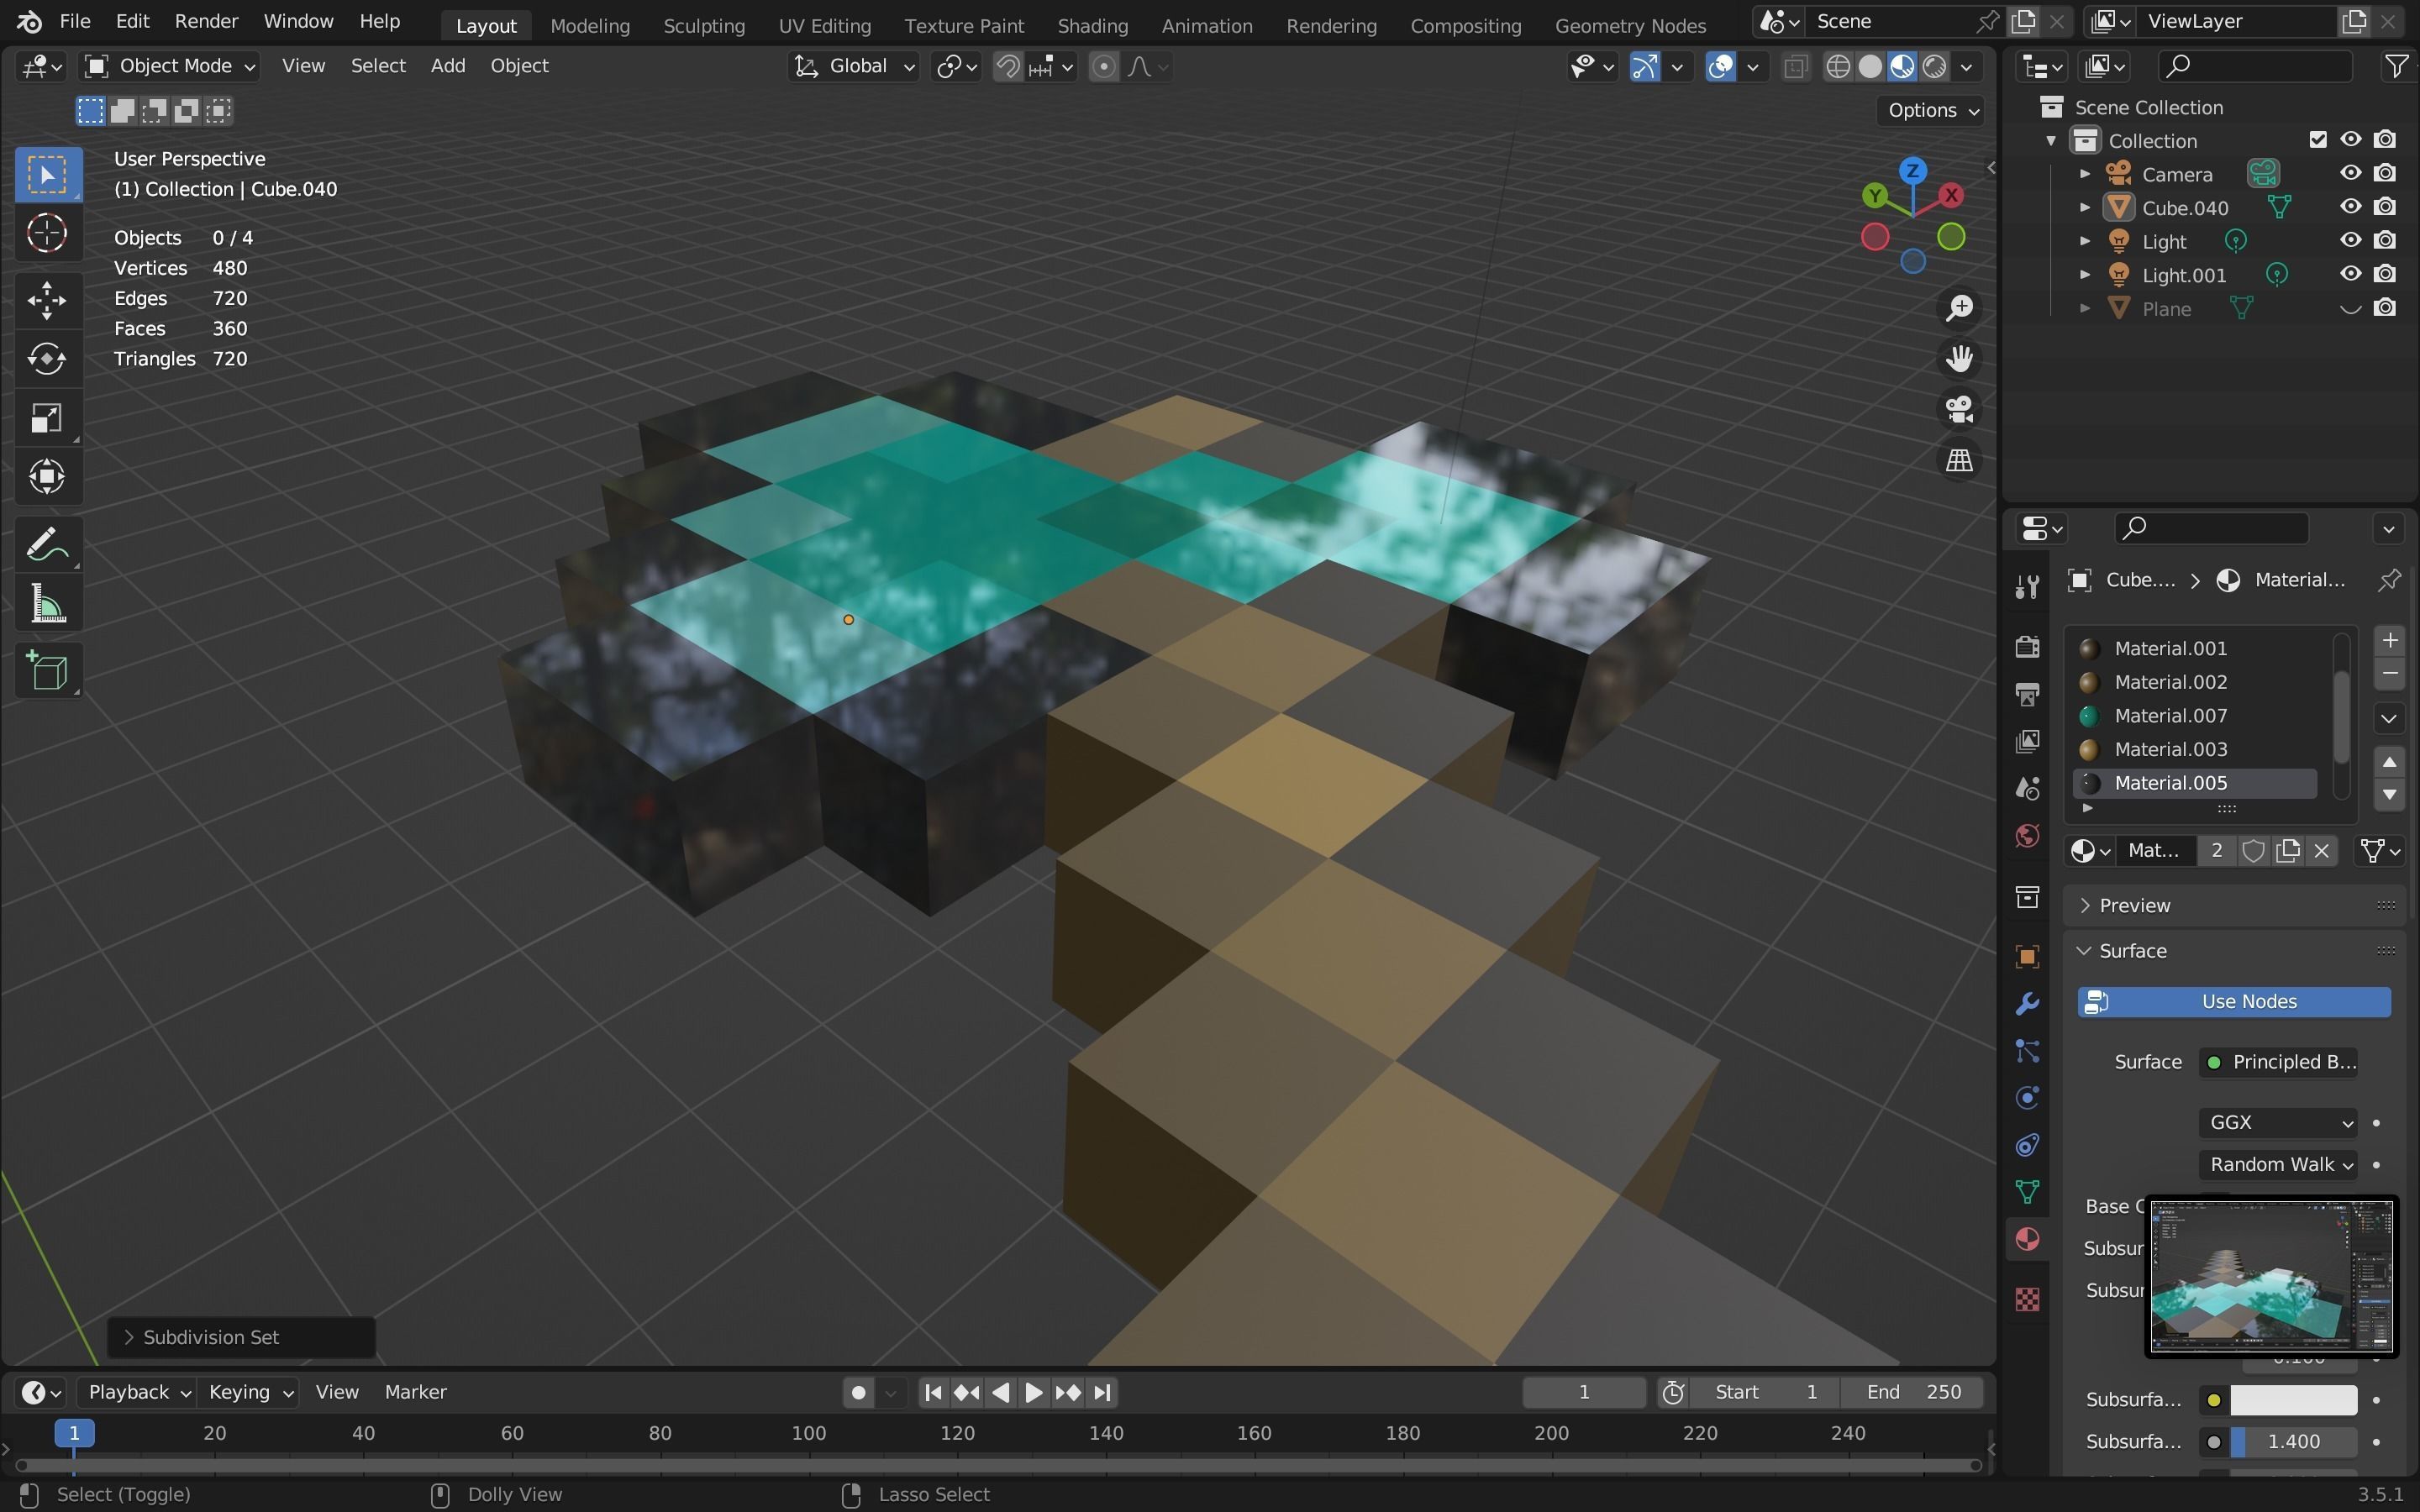Image resolution: width=2420 pixels, height=1512 pixels.
Task: Toggle camera view icon in viewport
Action: [1959, 409]
